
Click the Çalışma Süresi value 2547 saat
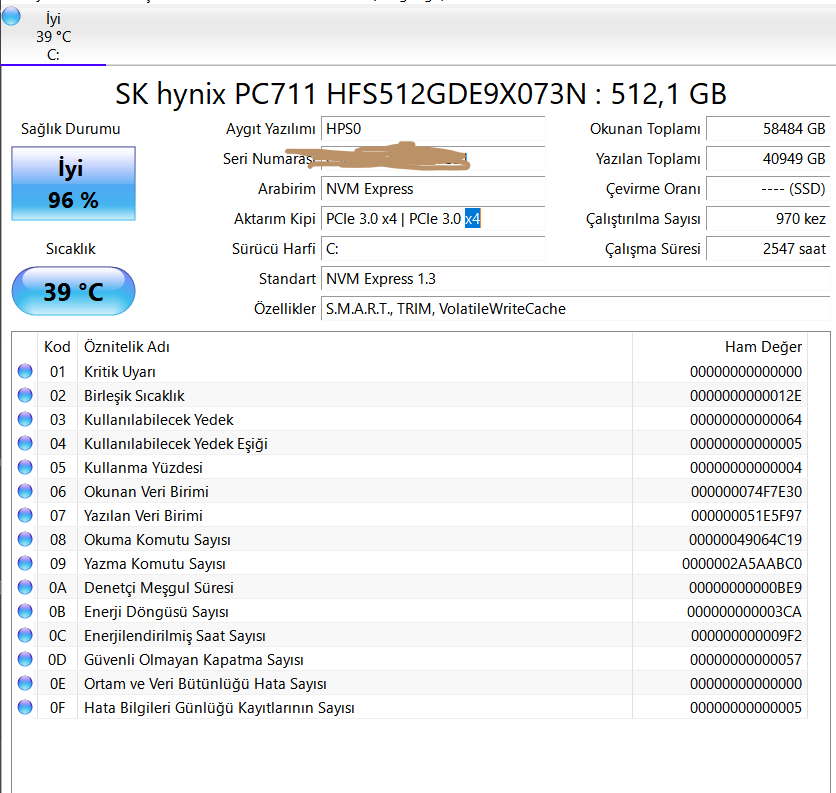click(x=768, y=249)
